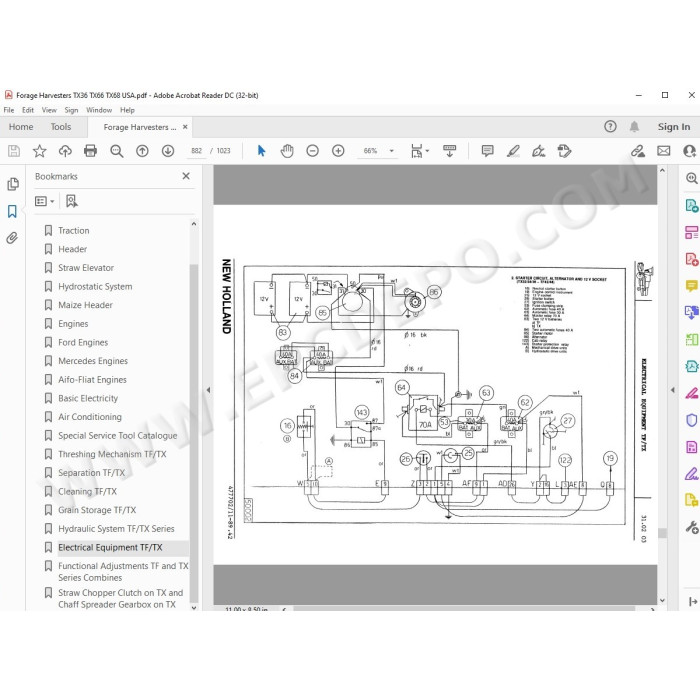Viewport: 700px width, 700px height.
Task: Open More Tools wrench icon
Action: point(692,527)
